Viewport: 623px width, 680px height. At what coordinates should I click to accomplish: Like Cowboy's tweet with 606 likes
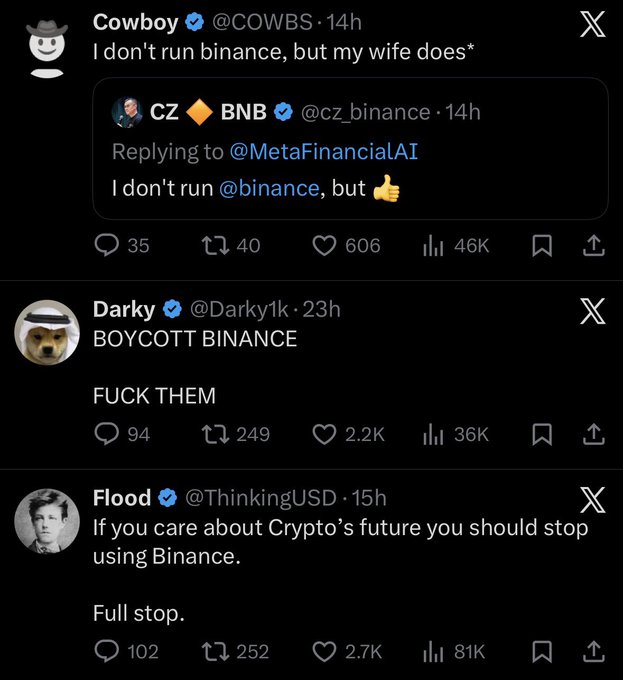(x=324, y=245)
